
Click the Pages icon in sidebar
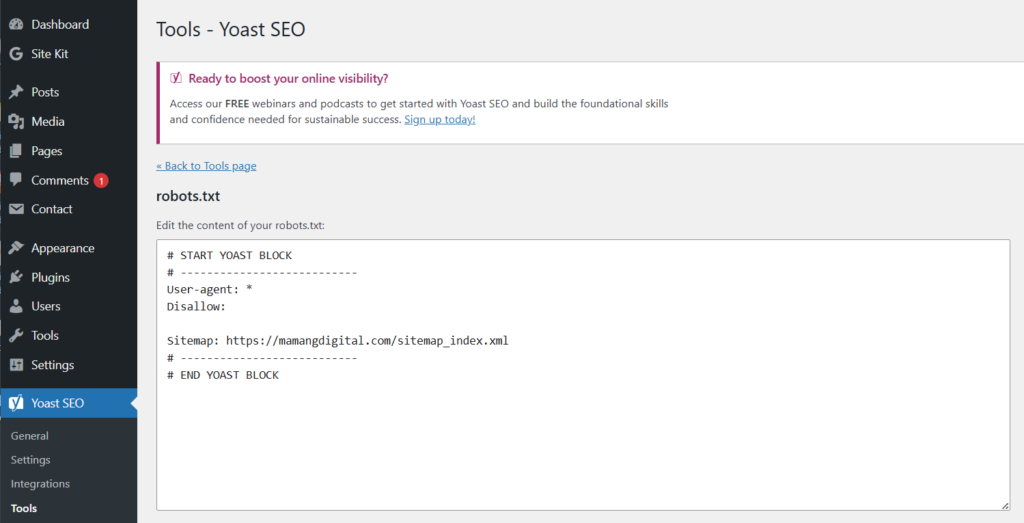coord(16,151)
